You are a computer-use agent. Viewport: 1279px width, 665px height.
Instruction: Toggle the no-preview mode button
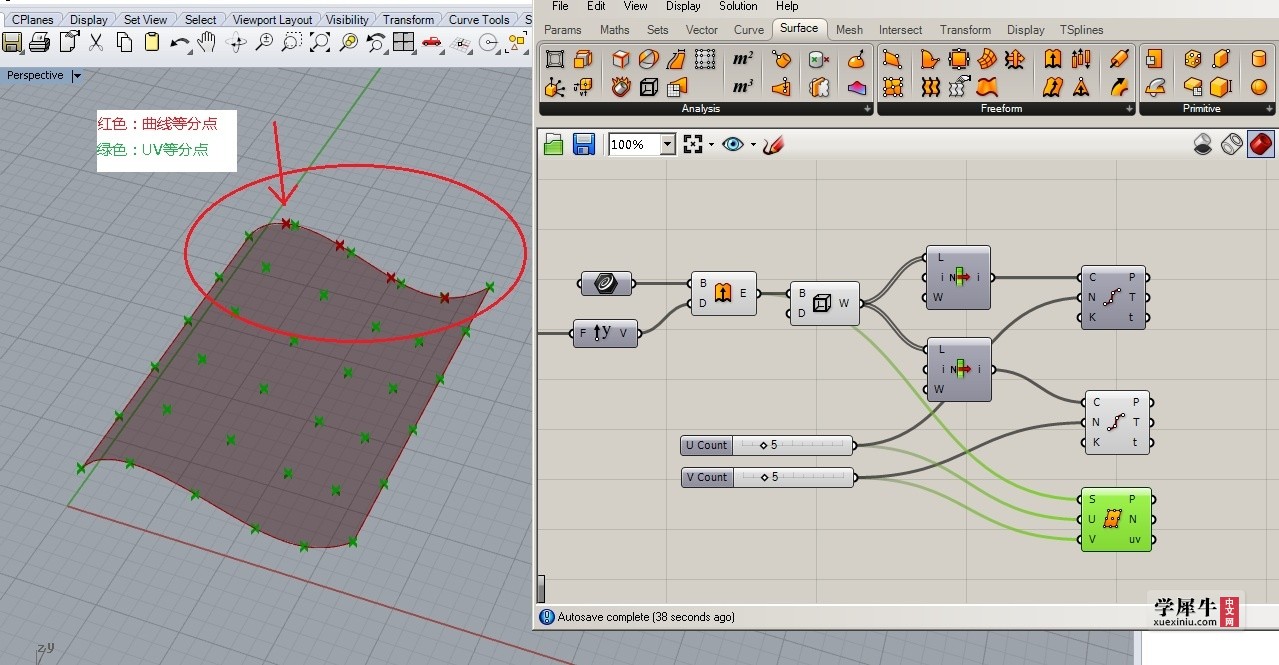coord(1205,145)
